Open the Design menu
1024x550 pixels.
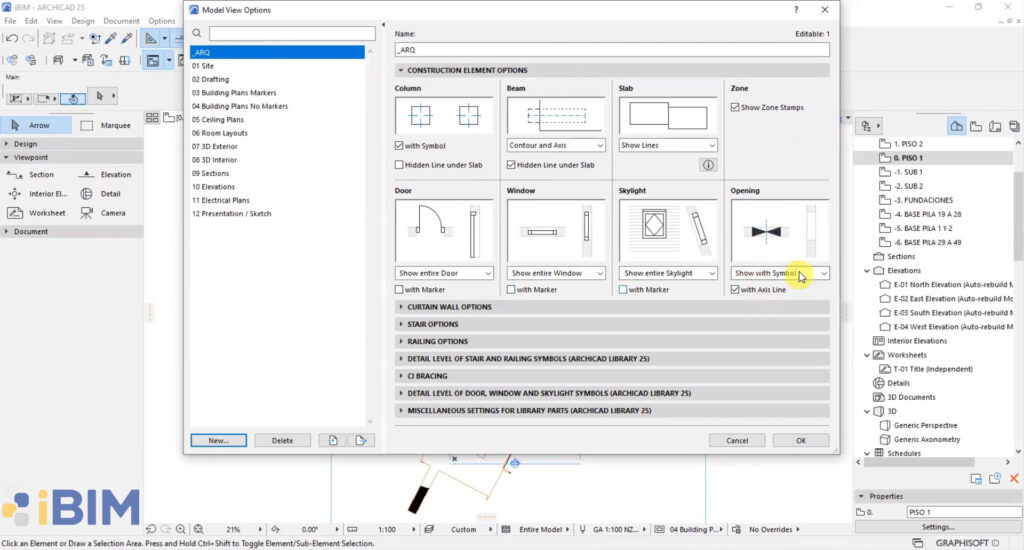[83, 21]
